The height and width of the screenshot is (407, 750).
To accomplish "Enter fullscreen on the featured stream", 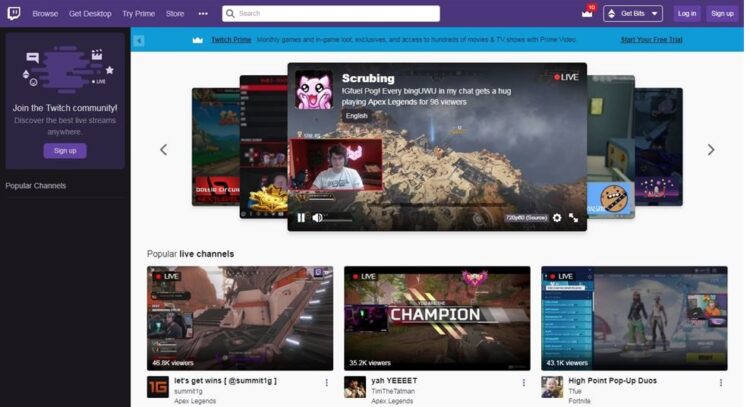I will [x=574, y=218].
